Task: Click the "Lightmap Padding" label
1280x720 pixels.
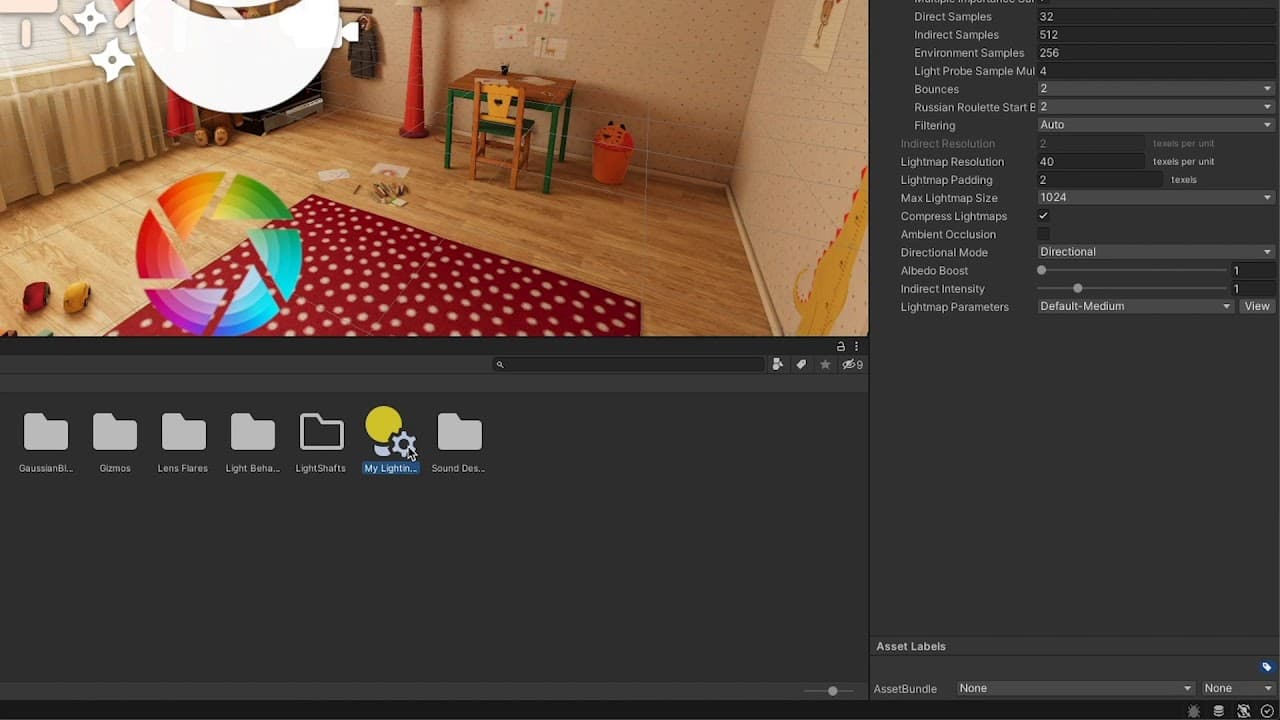Action: [x=946, y=180]
